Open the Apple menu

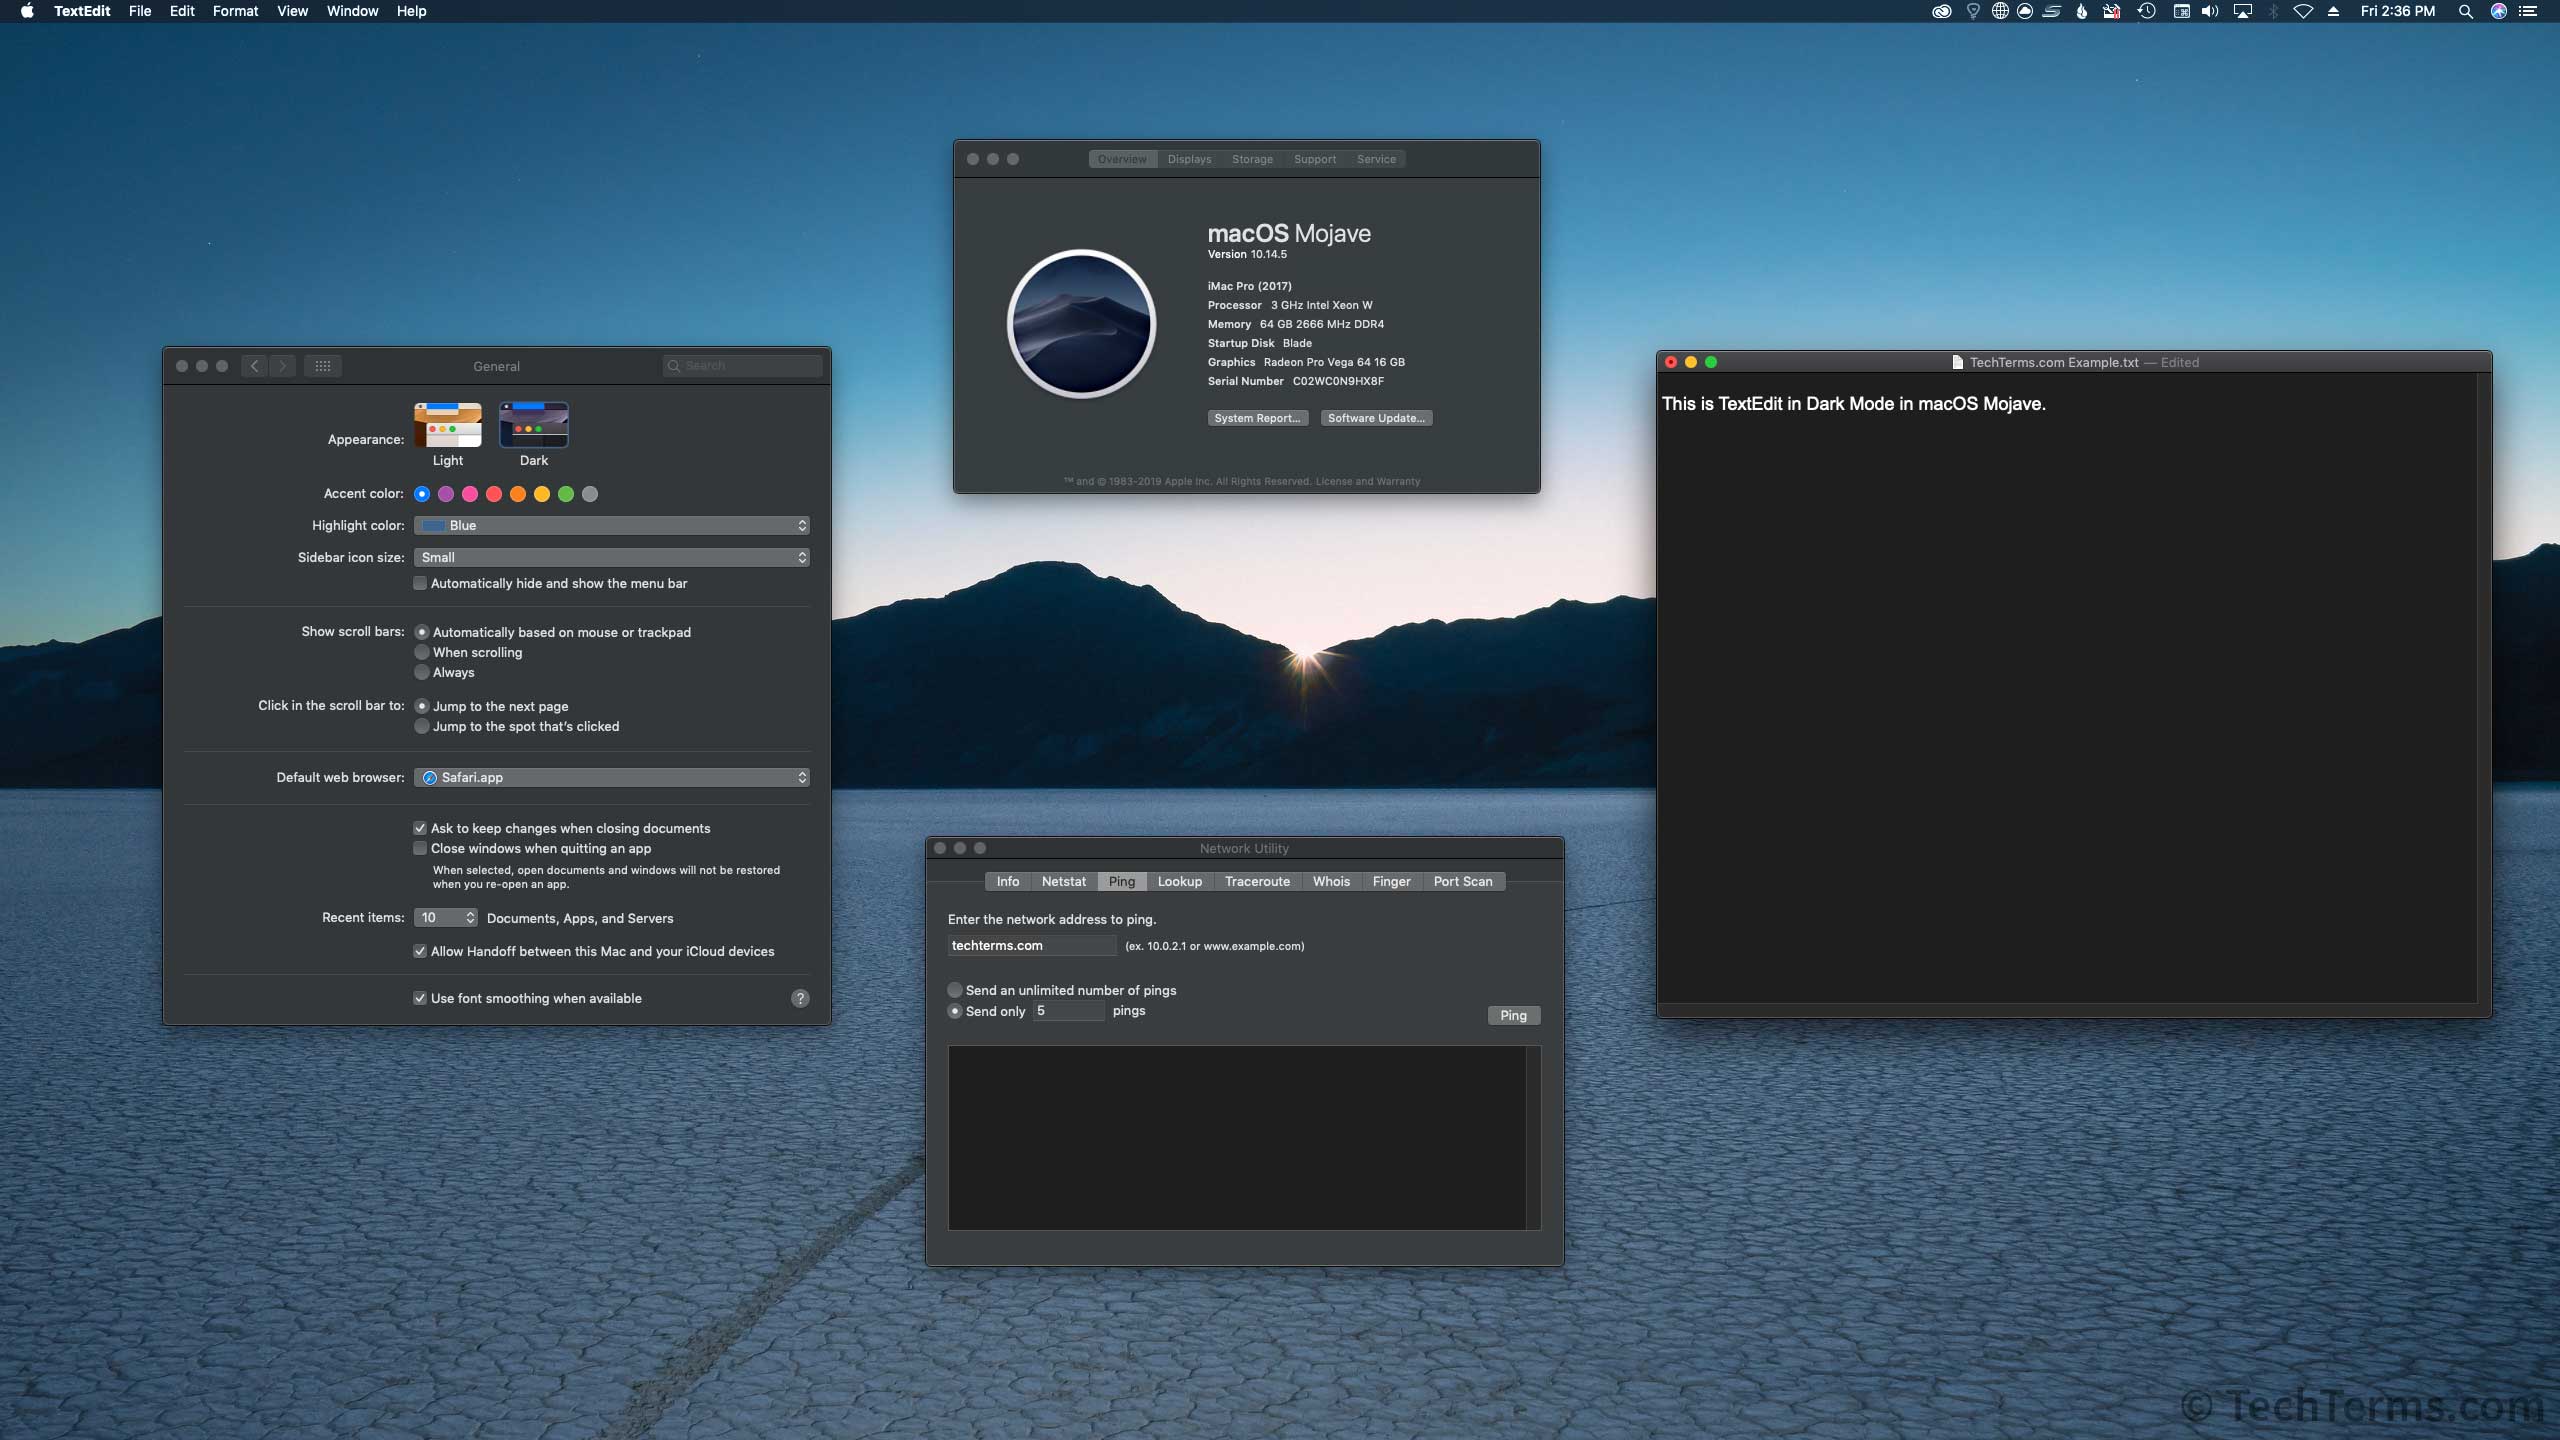27,11
